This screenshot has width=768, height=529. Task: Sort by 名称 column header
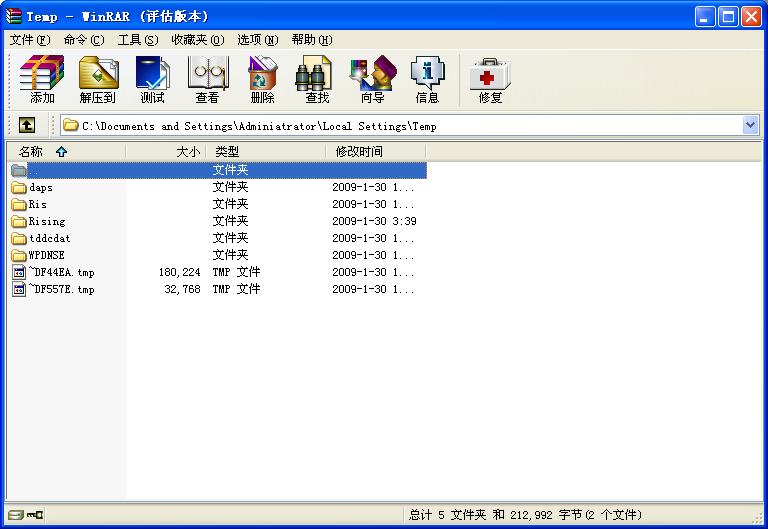pyautogui.click(x=66, y=152)
